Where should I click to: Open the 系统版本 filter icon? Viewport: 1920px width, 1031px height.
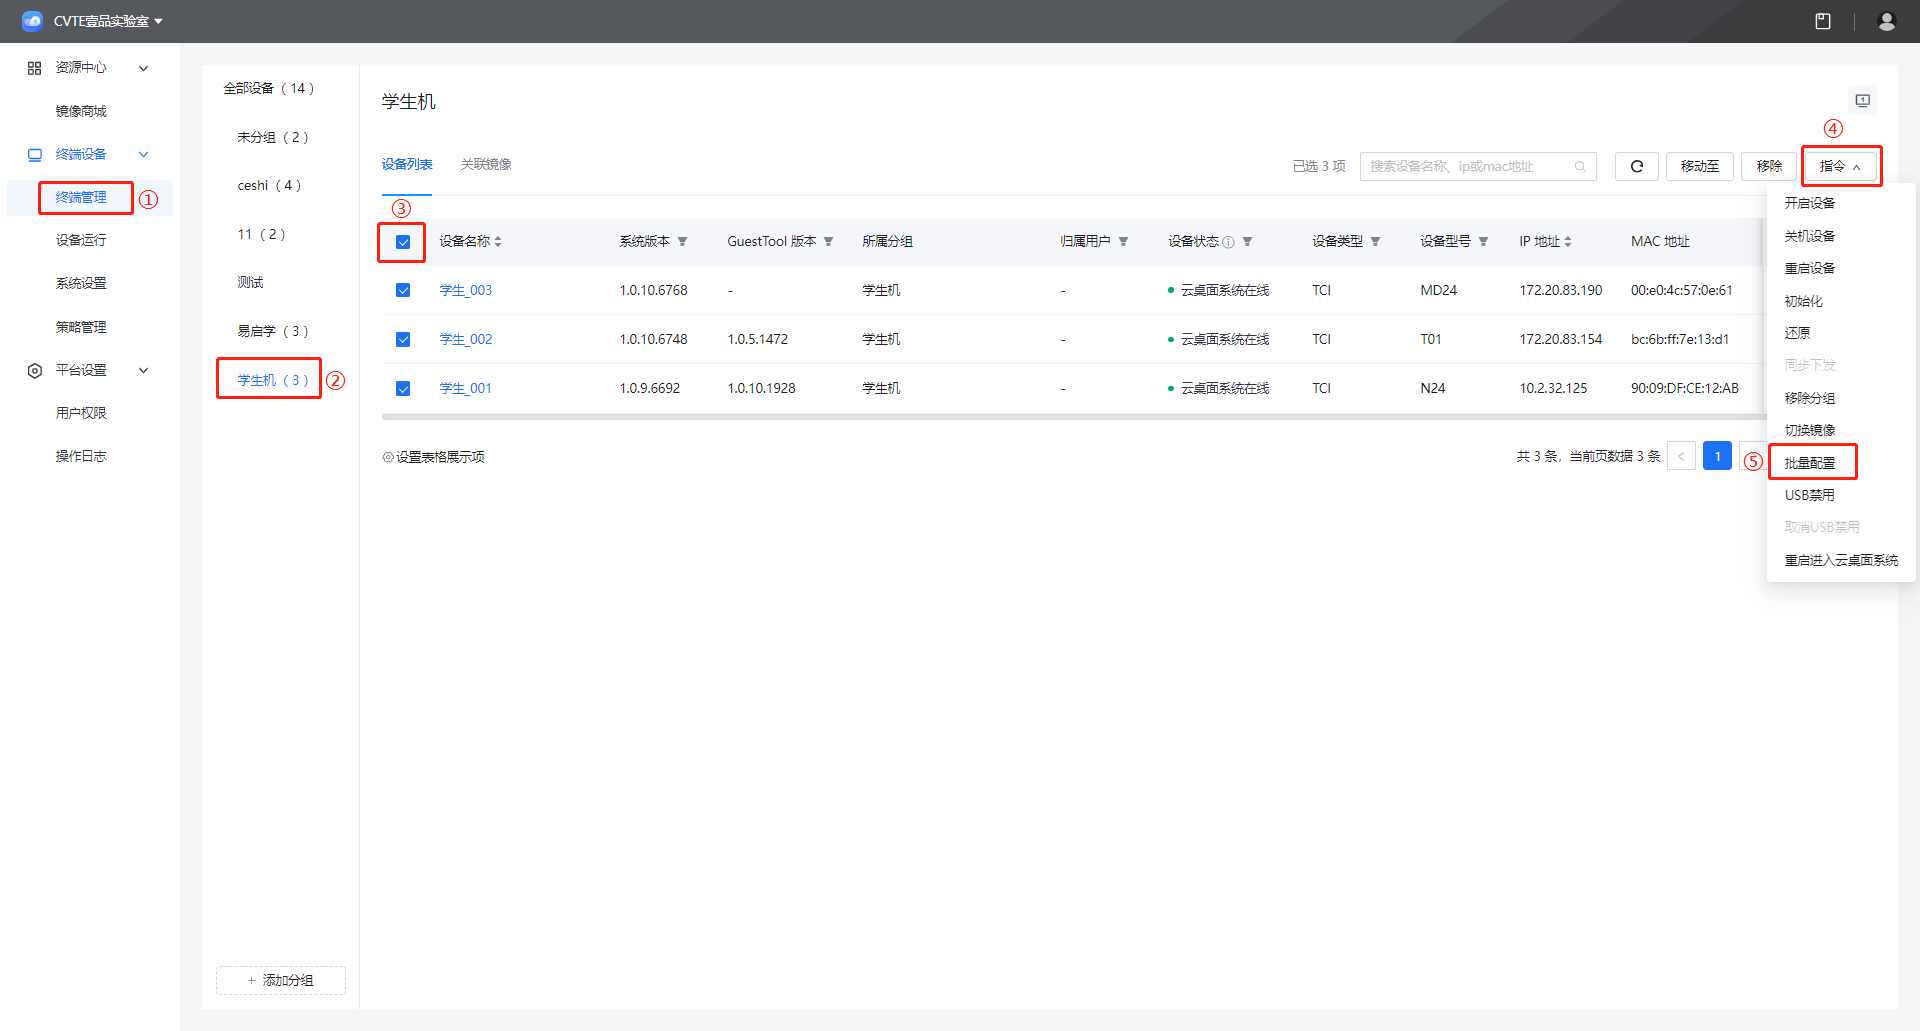pos(682,242)
